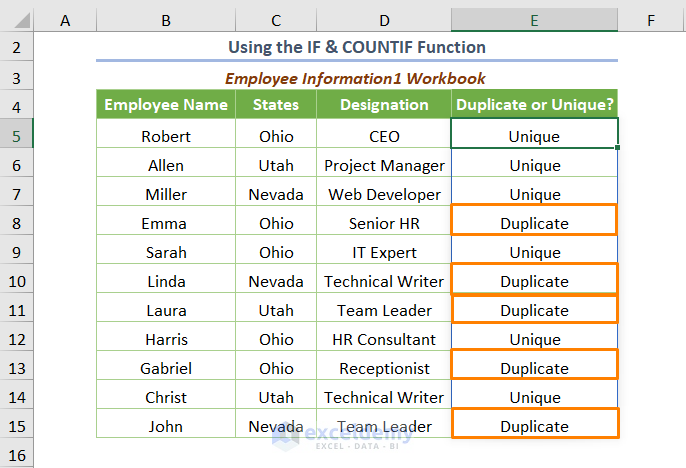The image size is (686, 468).
Task: Select column B header
Action: (165, 19)
